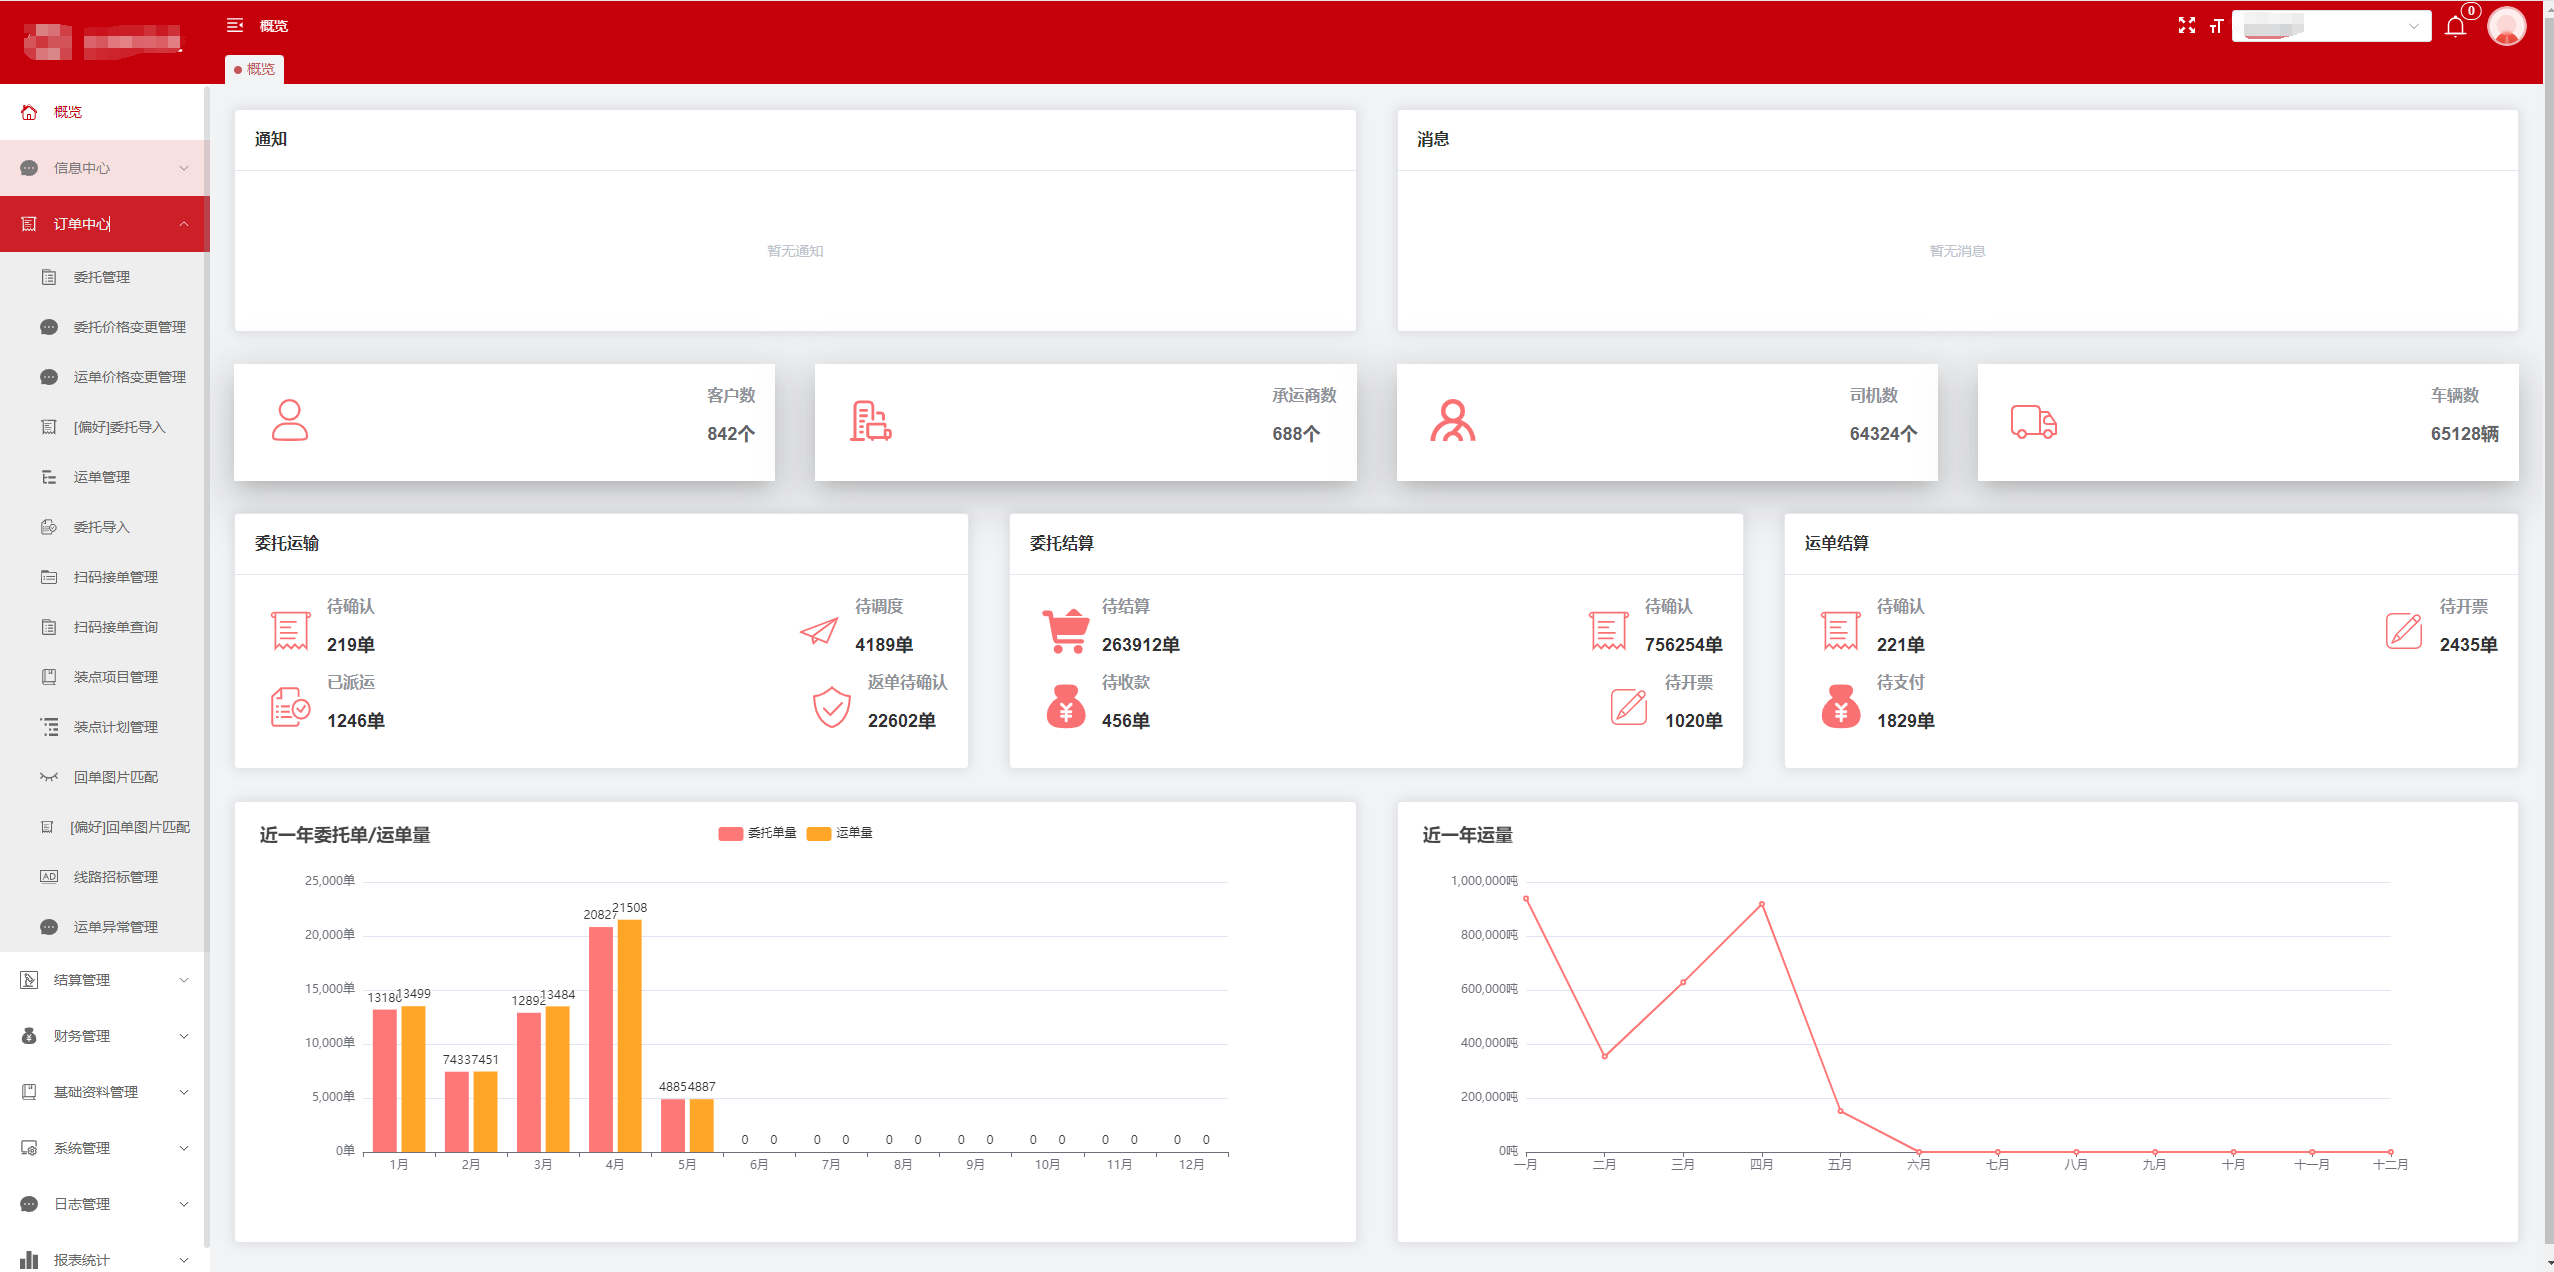Open the user avatar menu
This screenshot has height=1272, width=2554.
click(2506, 26)
